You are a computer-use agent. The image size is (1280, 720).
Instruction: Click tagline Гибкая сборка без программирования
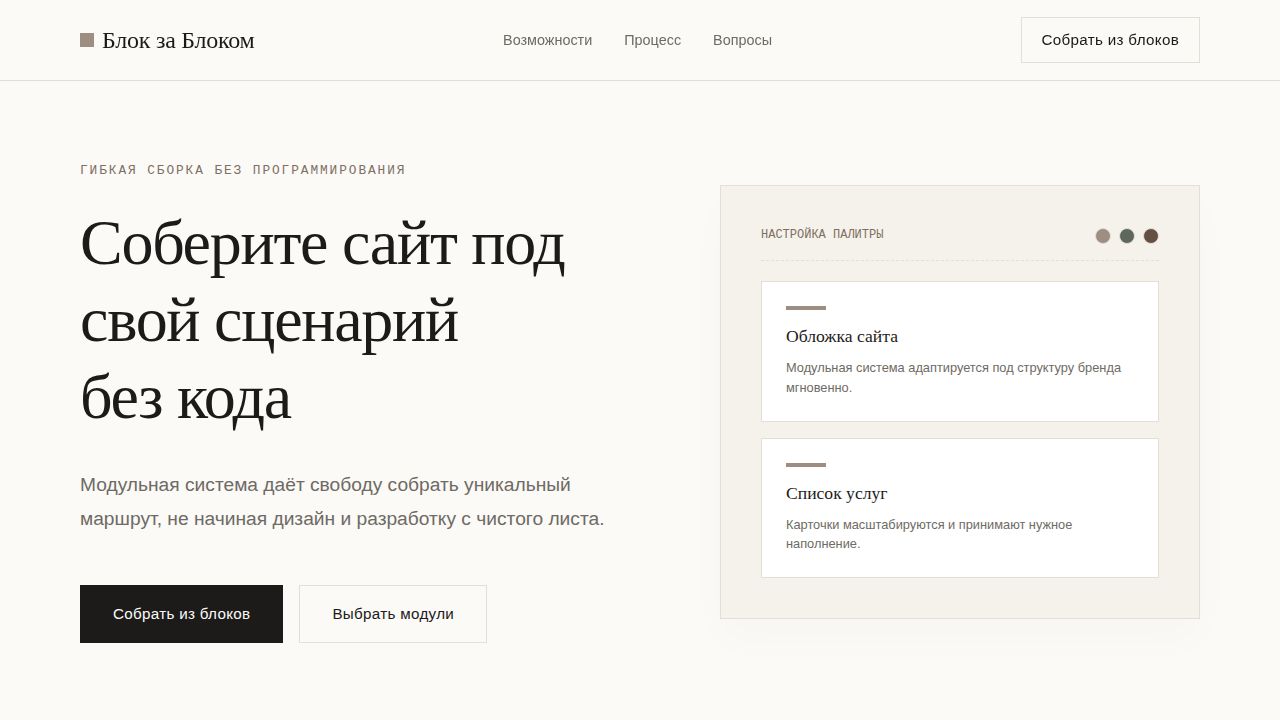(x=243, y=170)
